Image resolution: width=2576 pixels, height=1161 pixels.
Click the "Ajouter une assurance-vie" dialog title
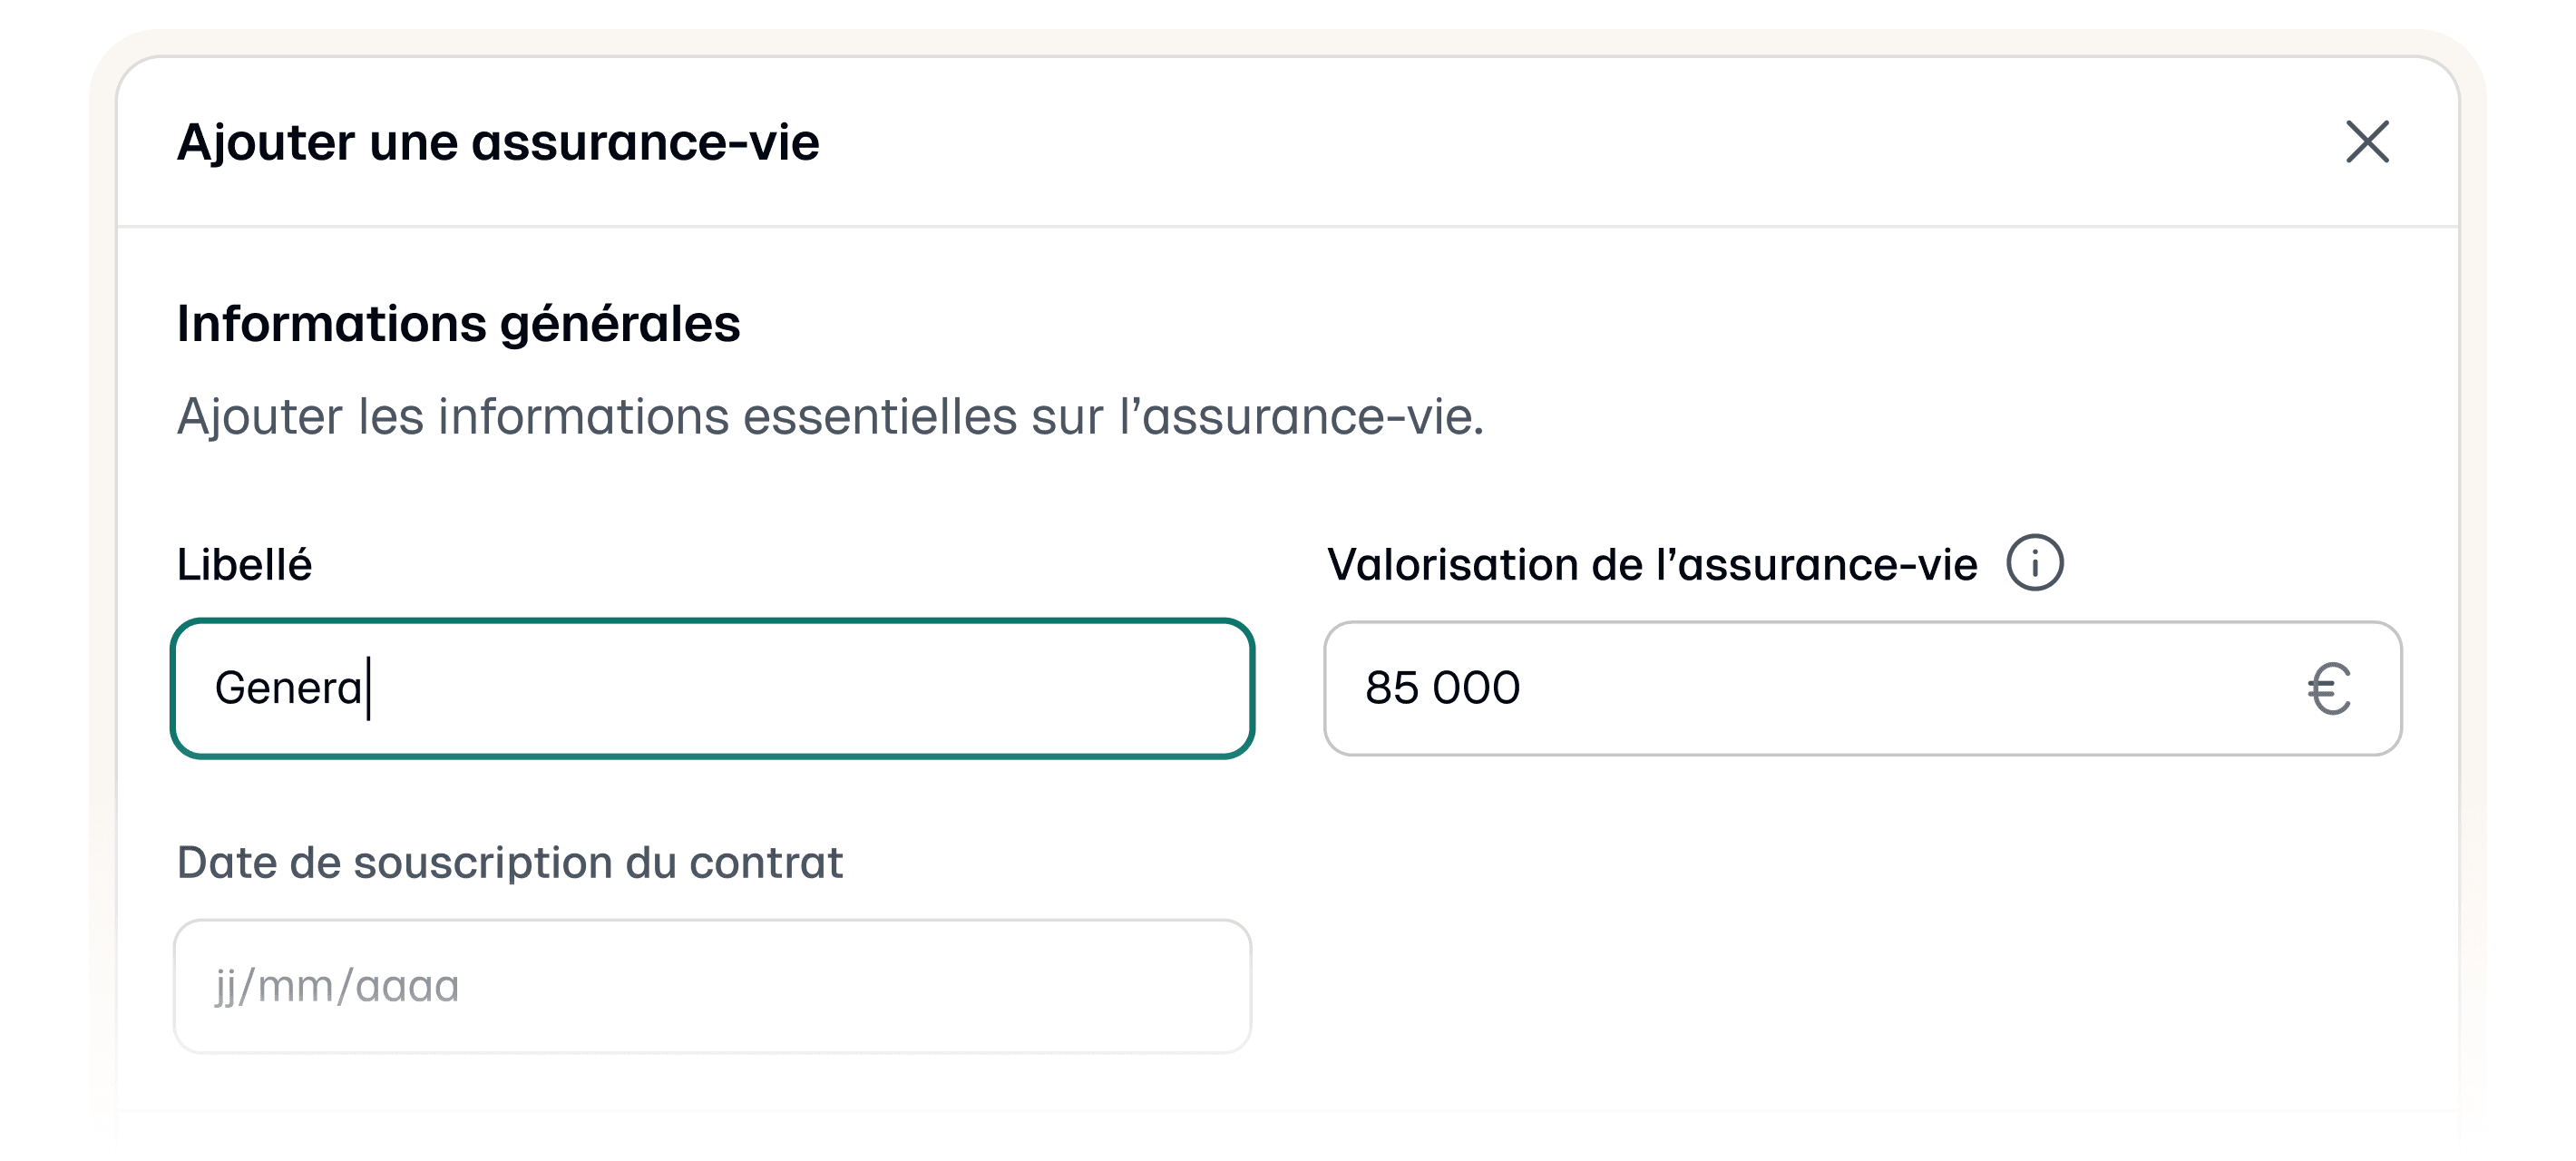pyautogui.click(x=498, y=142)
